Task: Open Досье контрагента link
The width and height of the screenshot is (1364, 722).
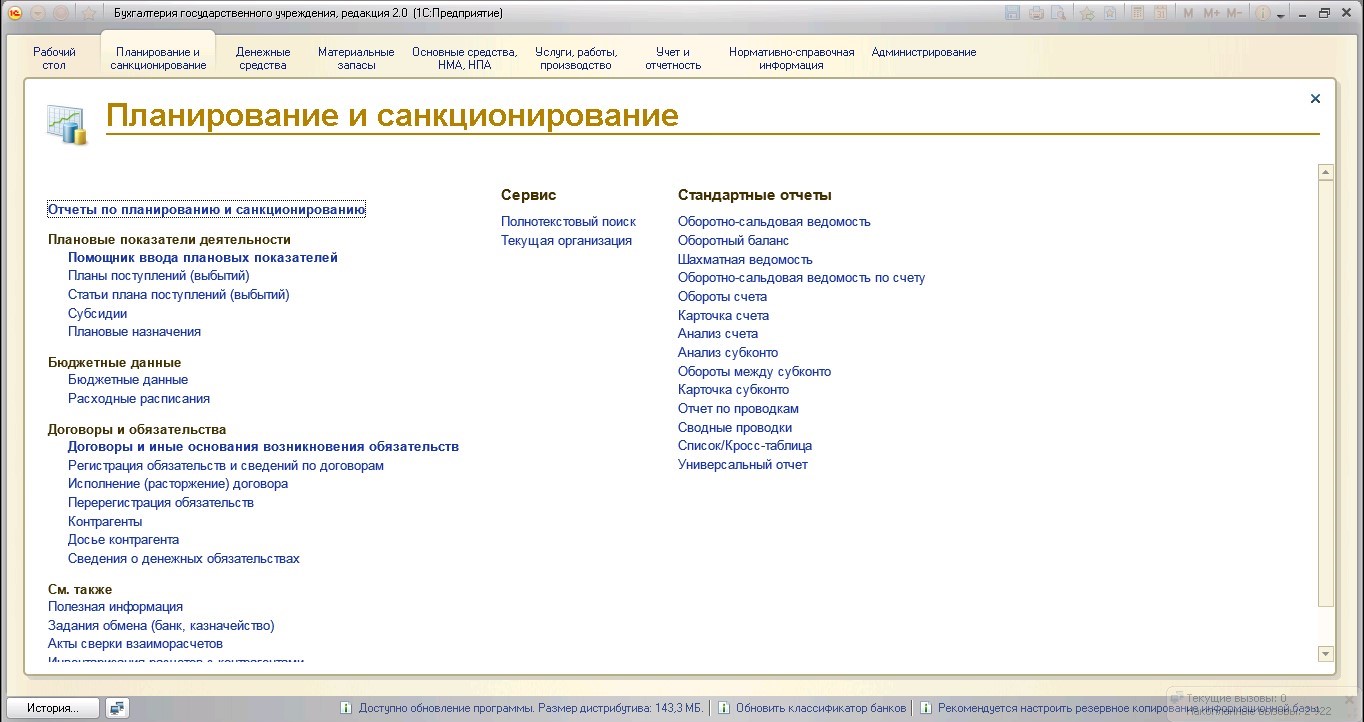Action: click(124, 539)
